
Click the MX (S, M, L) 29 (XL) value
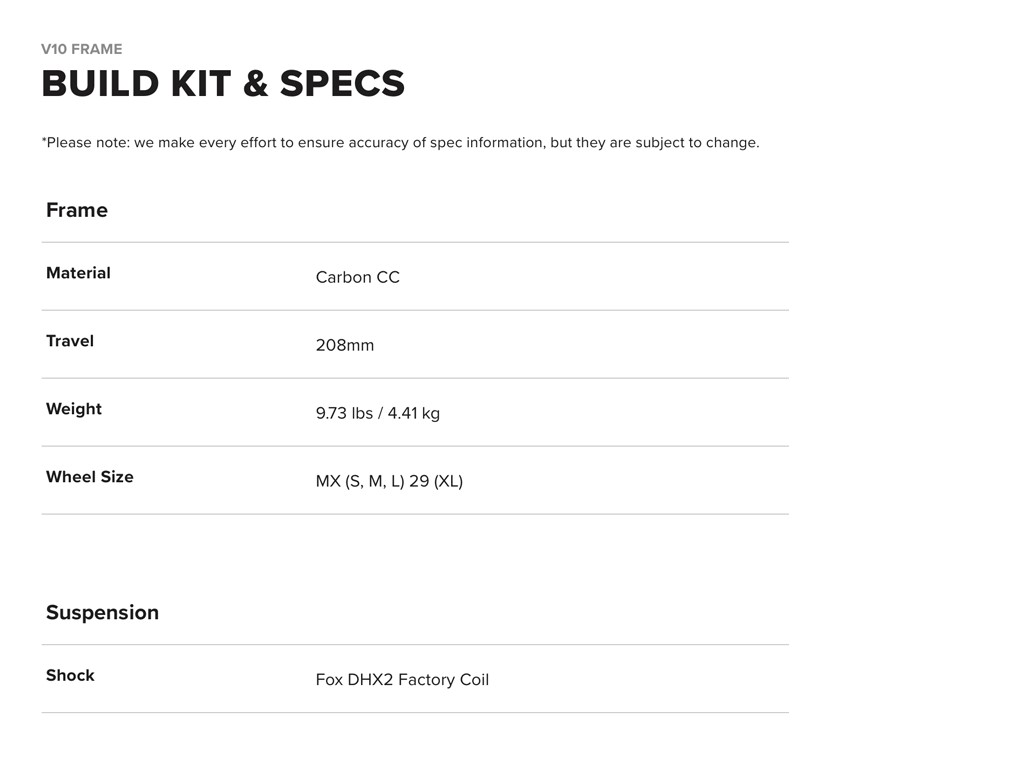(389, 481)
